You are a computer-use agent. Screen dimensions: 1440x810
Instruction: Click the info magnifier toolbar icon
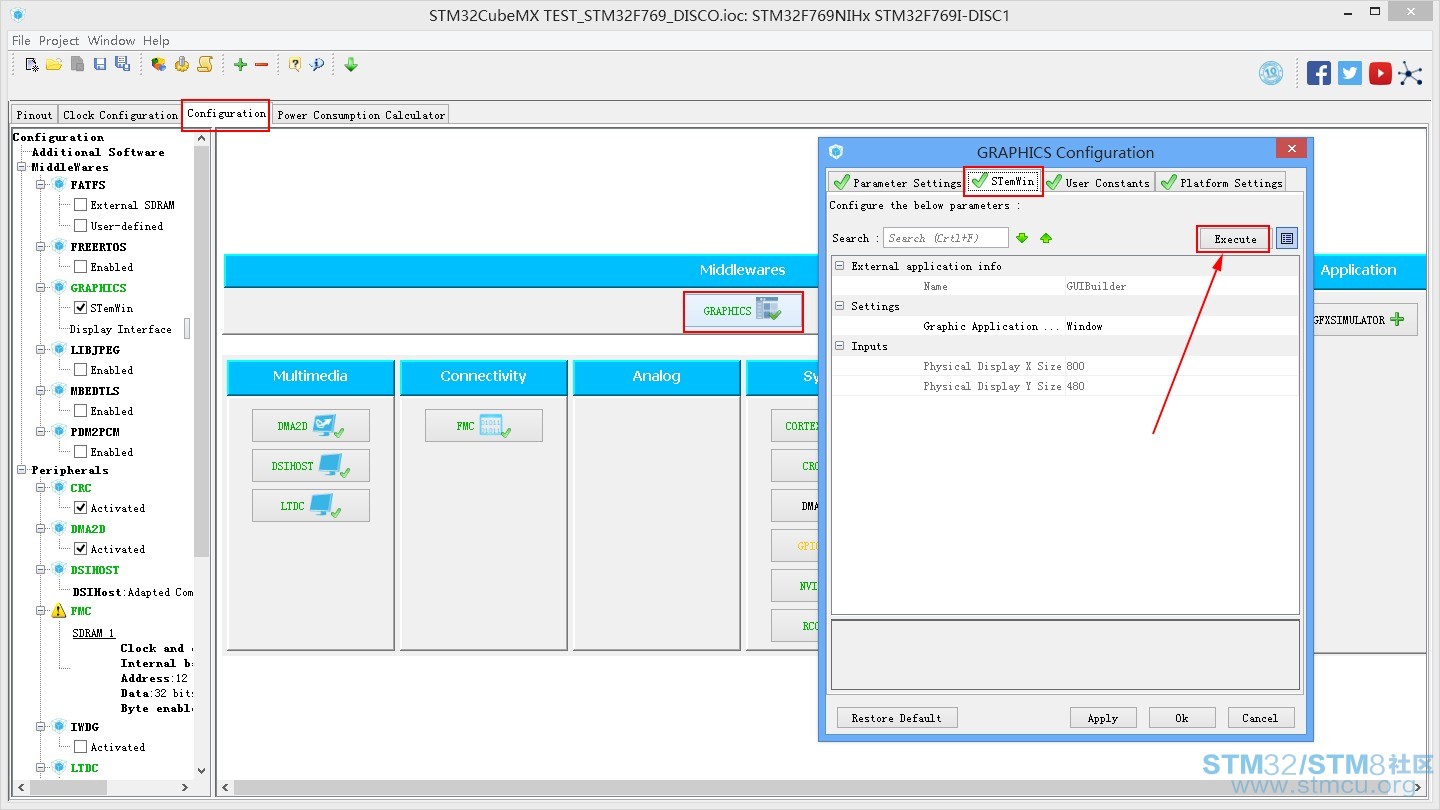(x=317, y=64)
